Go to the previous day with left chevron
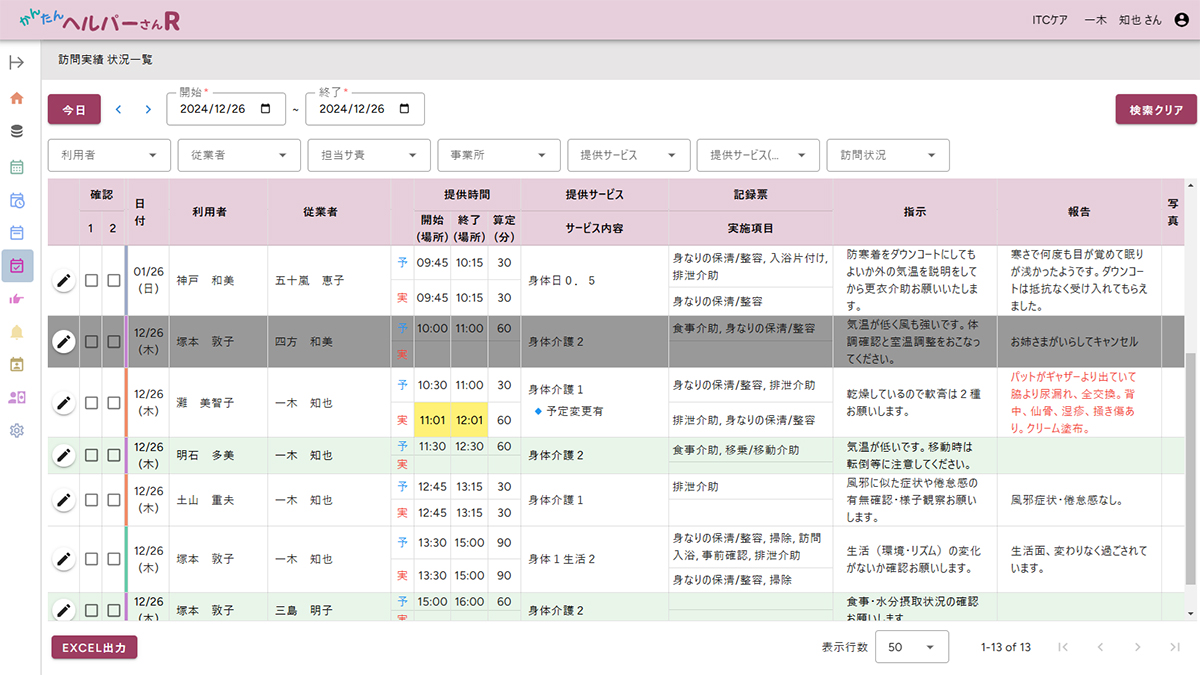The width and height of the screenshot is (1200, 675). pos(118,109)
